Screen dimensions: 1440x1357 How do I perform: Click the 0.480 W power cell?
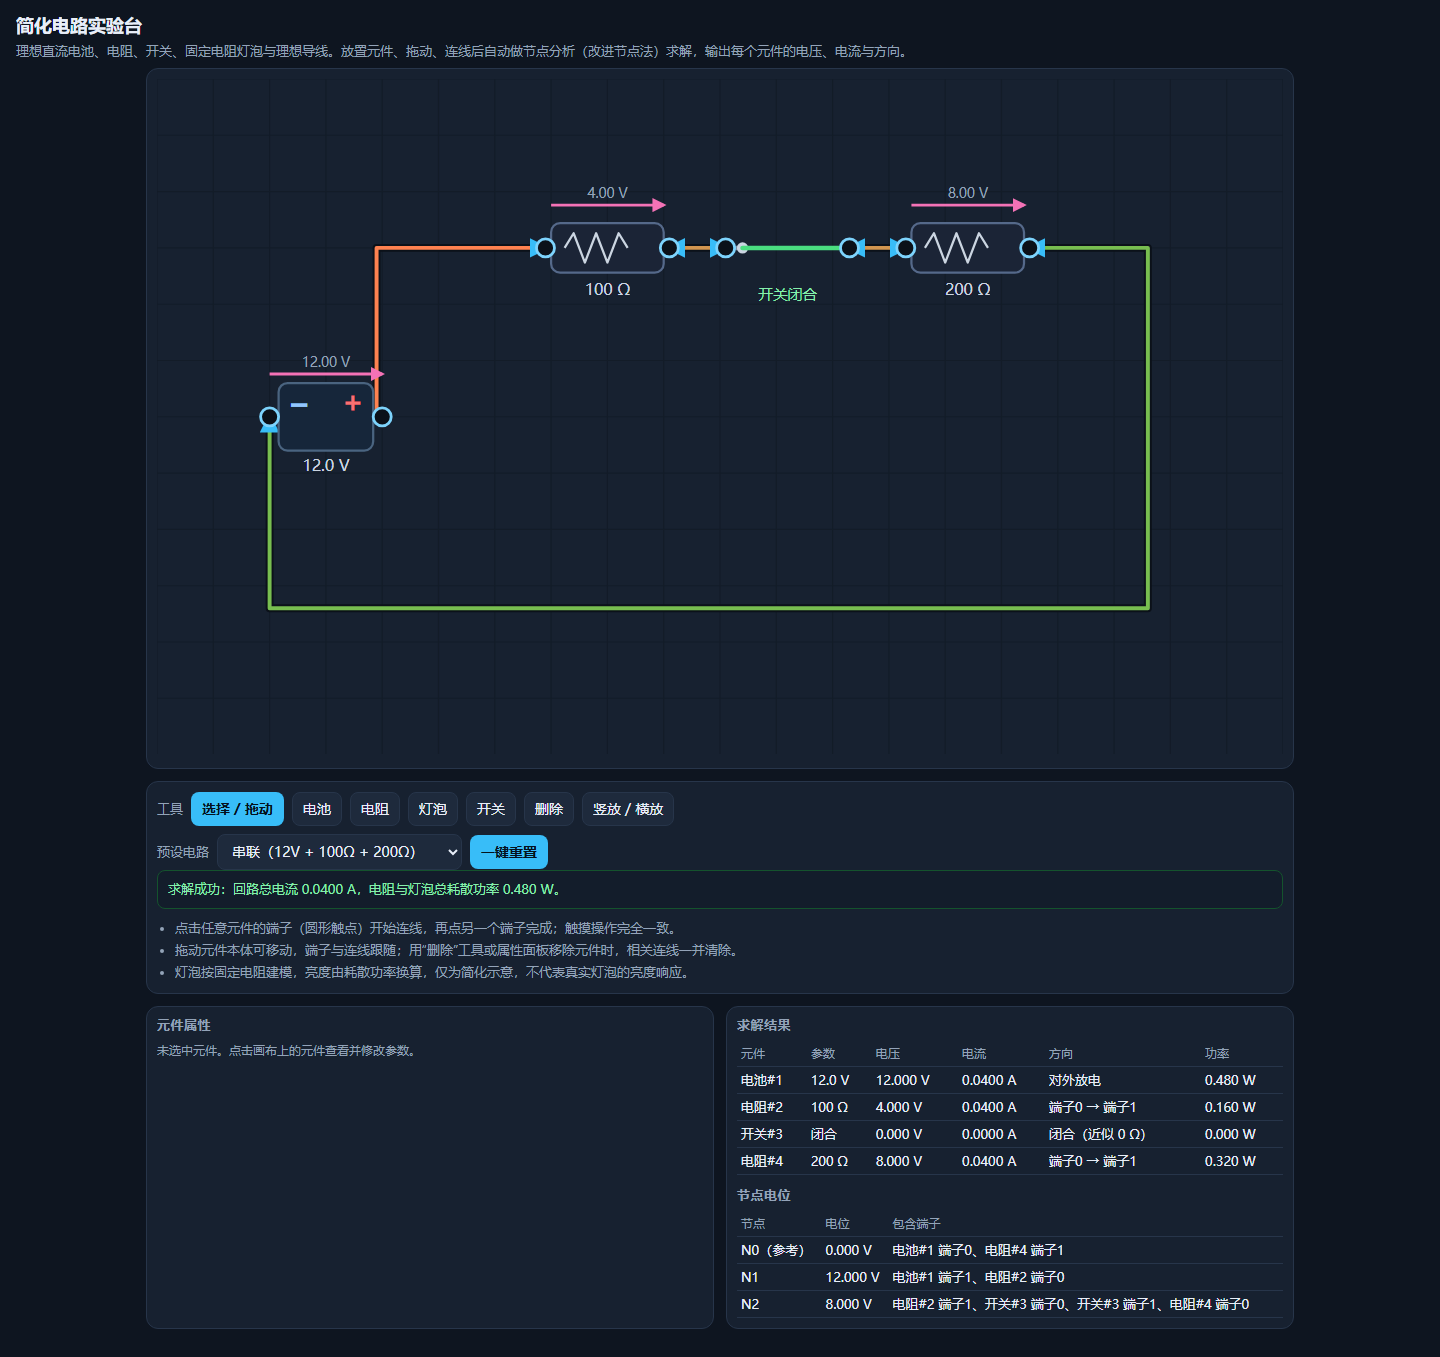(1230, 1080)
